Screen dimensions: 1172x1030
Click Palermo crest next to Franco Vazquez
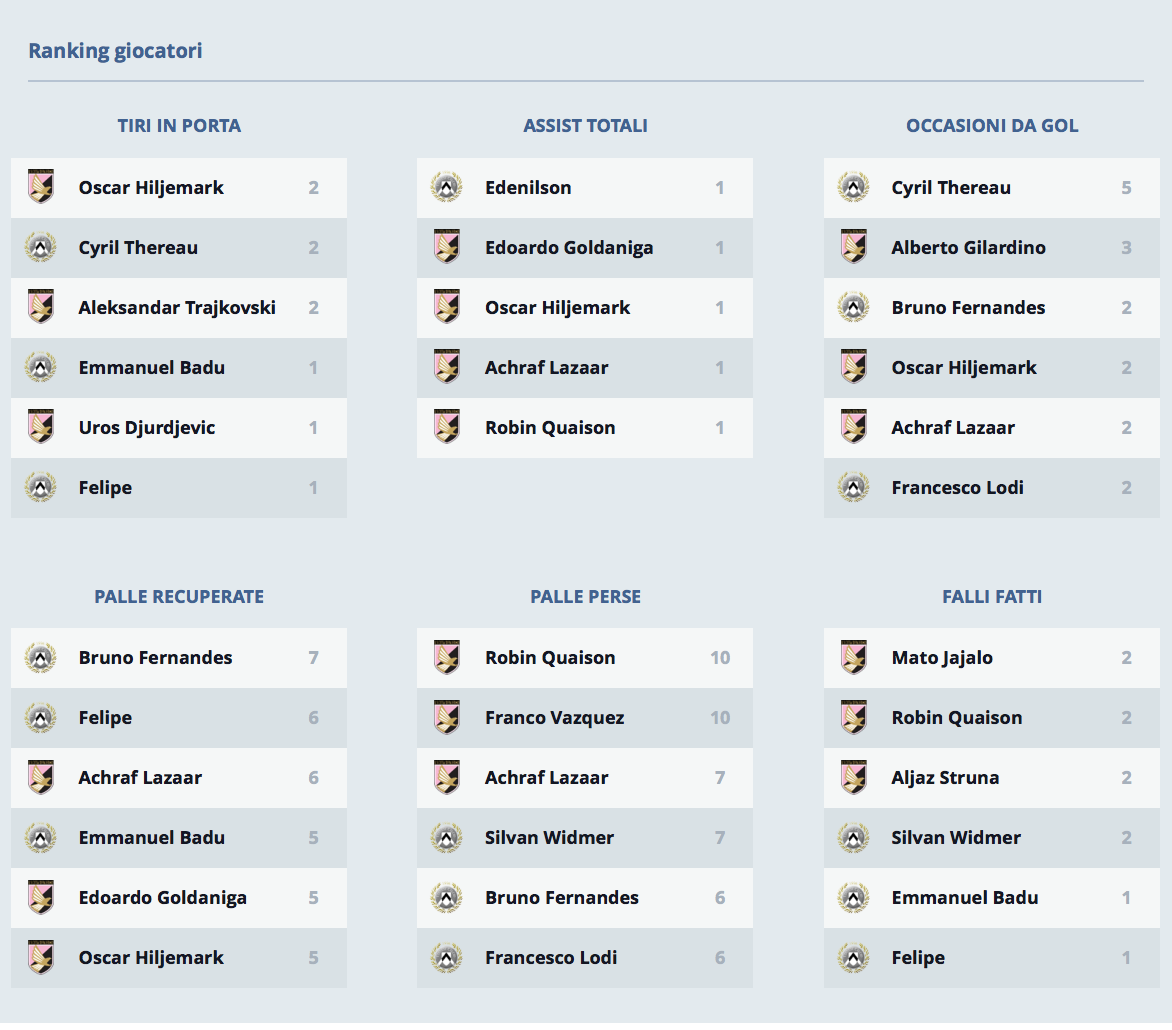click(x=447, y=717)
